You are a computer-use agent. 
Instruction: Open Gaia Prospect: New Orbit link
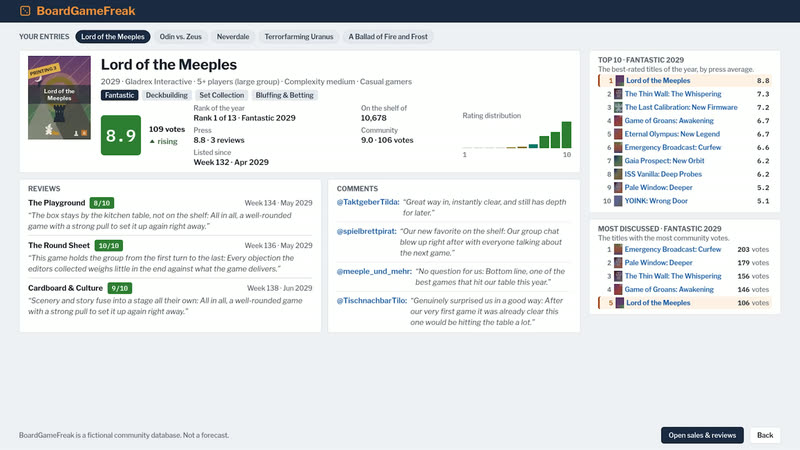(x=664, y=161)
